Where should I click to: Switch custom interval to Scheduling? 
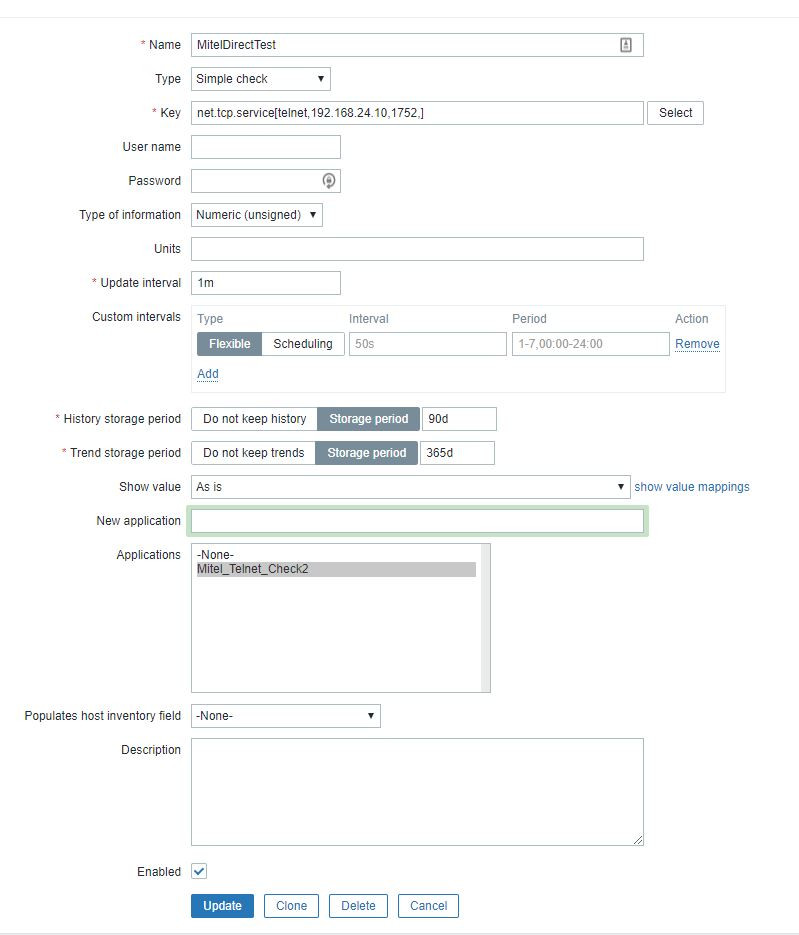coord(303,344)
